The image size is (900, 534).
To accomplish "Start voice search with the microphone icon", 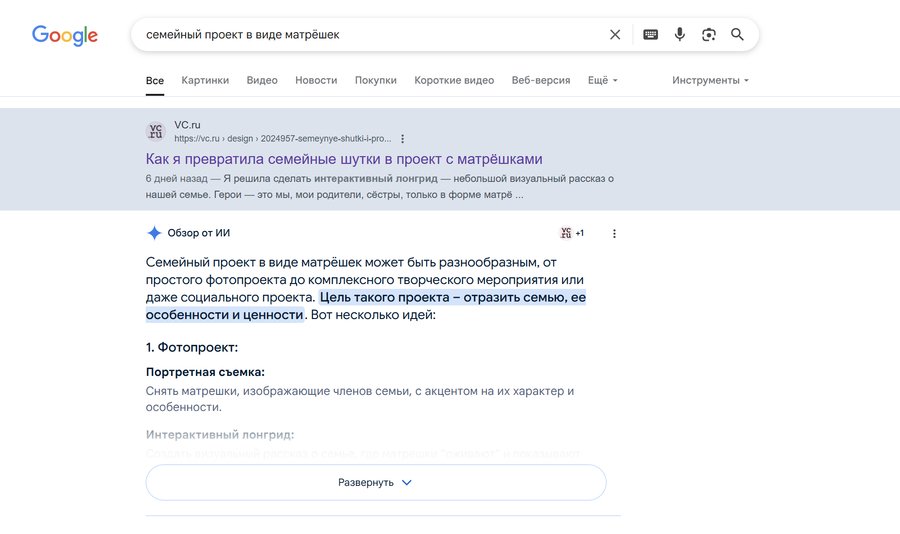I will pyautogui.click(x=680, y=35).
